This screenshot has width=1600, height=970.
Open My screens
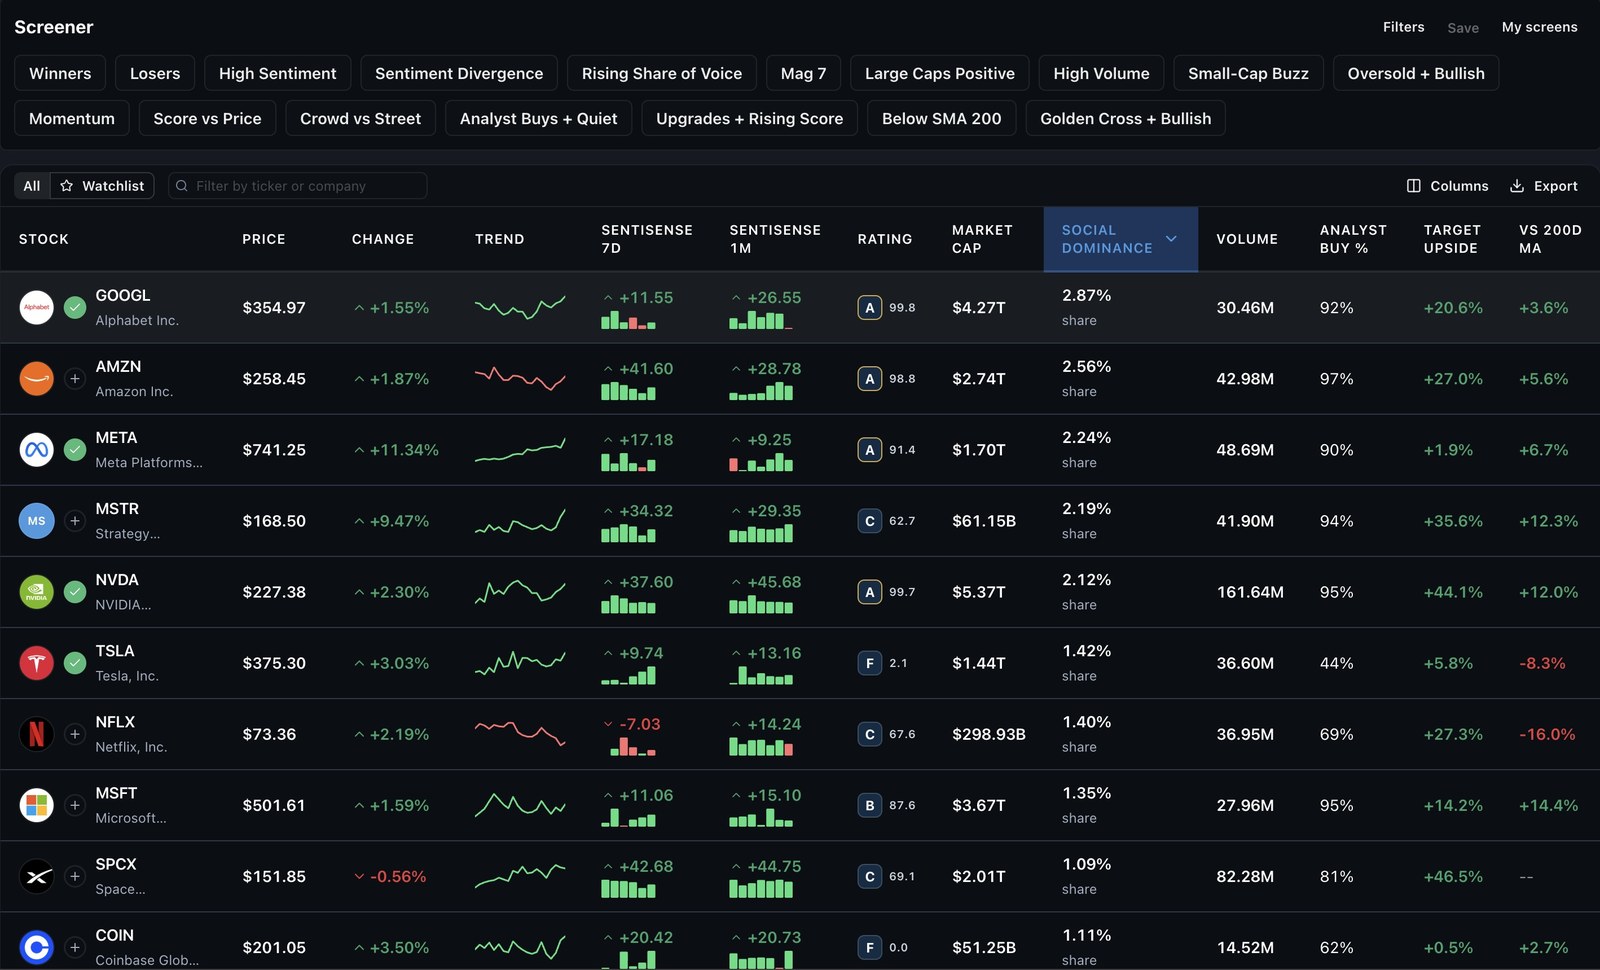[1539, 27]
